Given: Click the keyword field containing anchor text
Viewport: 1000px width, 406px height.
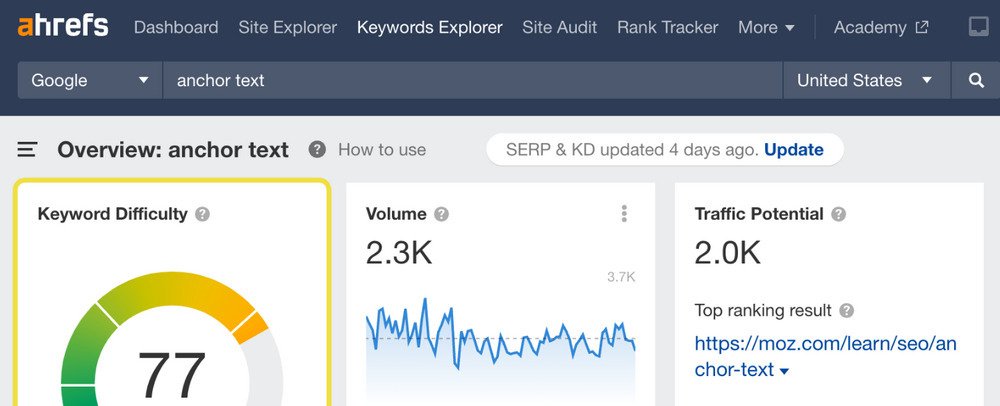Looking at the screenshot, I should (470, 80).
